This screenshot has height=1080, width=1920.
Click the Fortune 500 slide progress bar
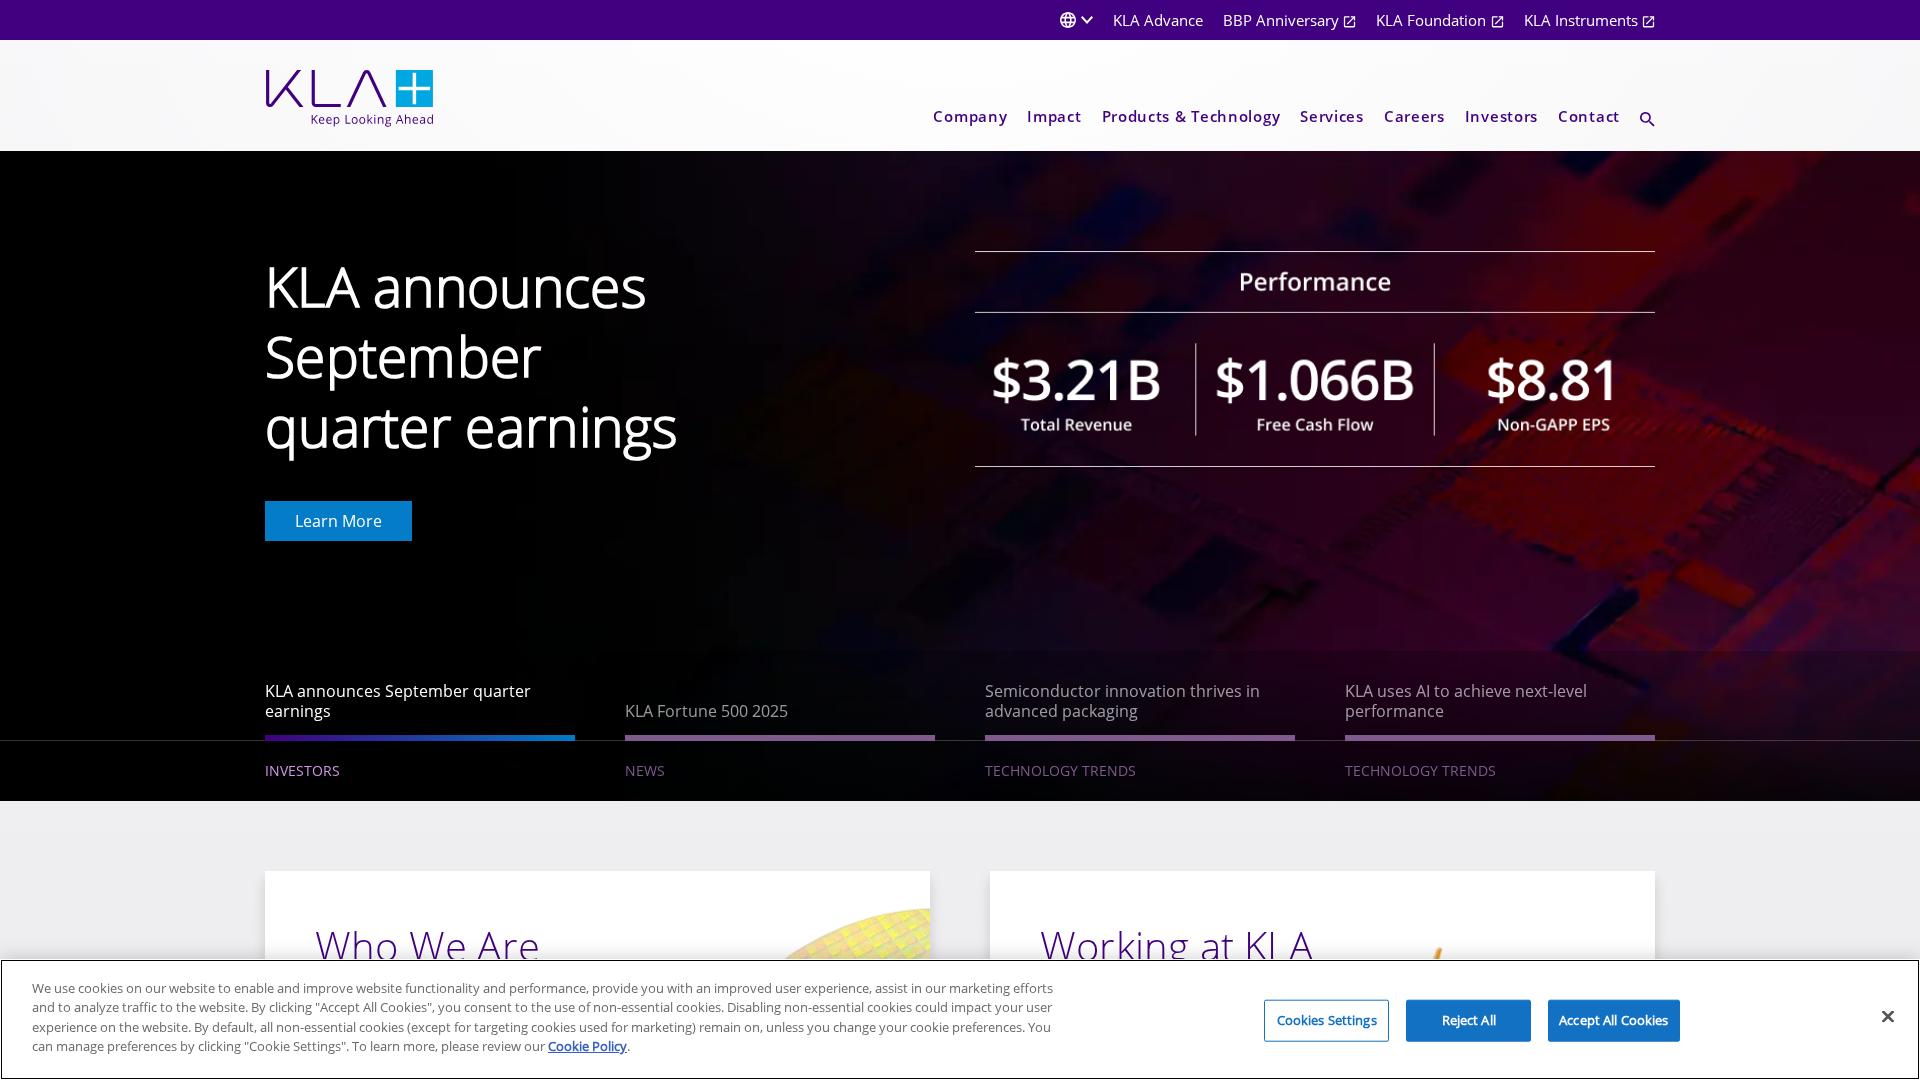click(x=780, y=738)
